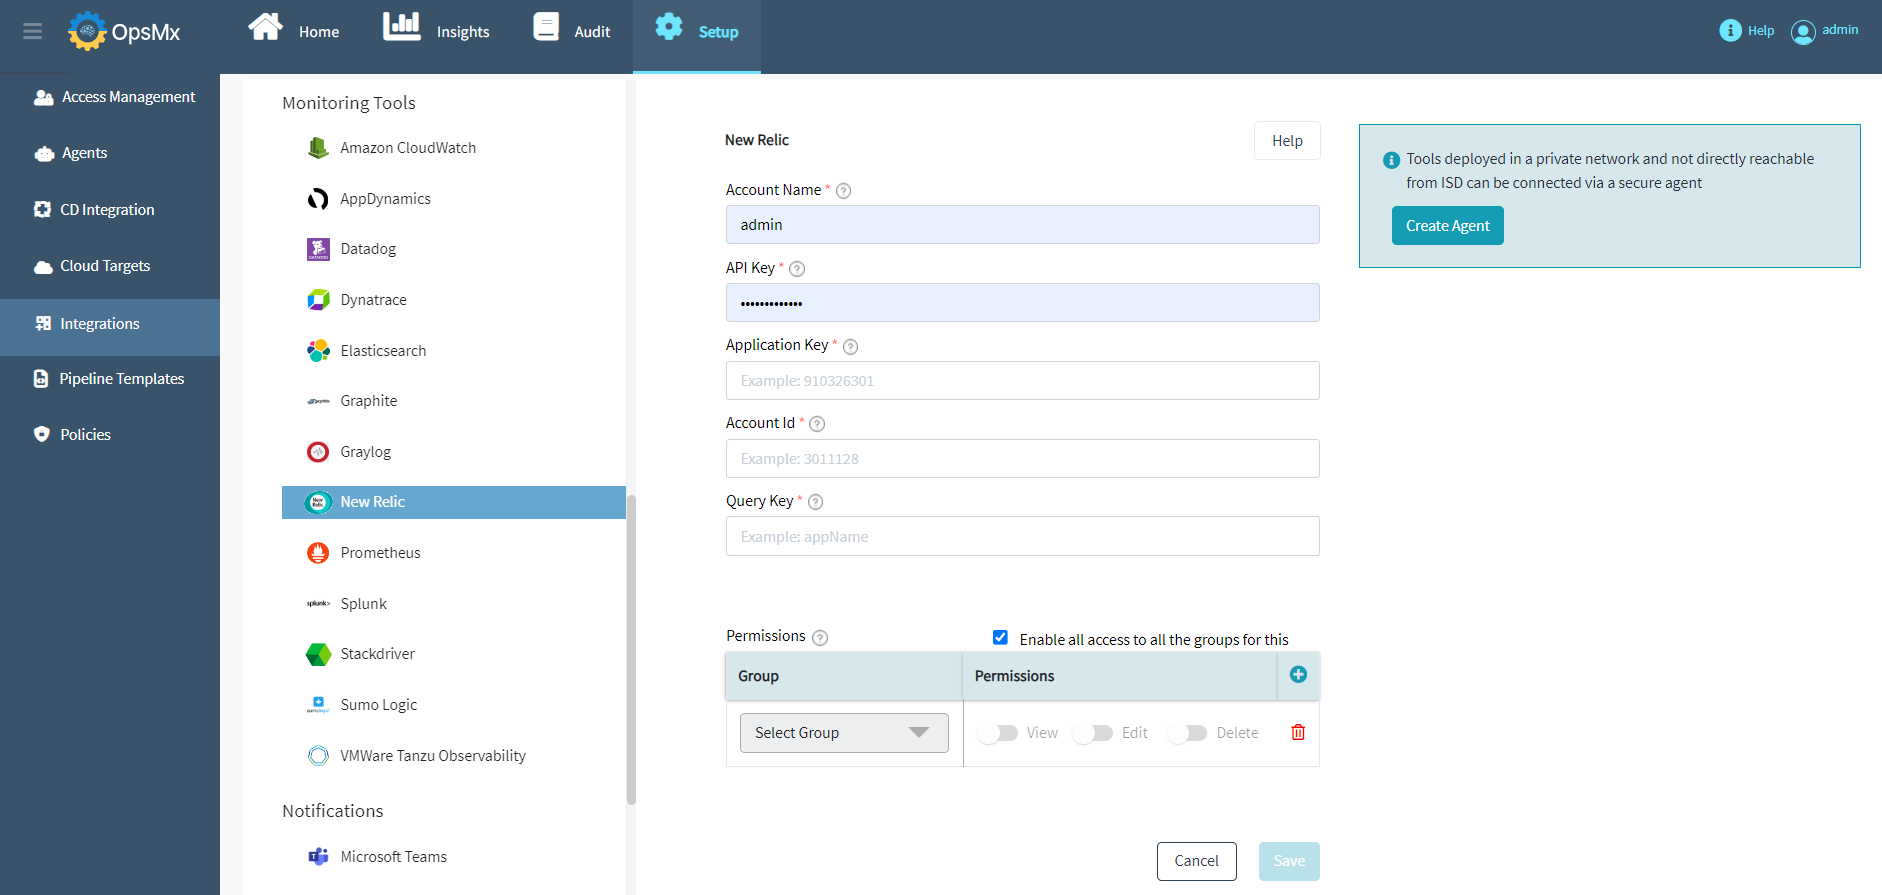This screenshot has height=895, width=1882.
Task: Click the Permissions help question icon
Action: pyautogui.click(x=820, y=638)
